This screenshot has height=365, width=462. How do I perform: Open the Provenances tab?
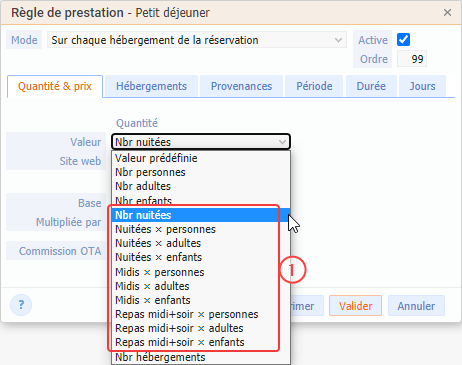pyautogui.click(x=241, y=86)
